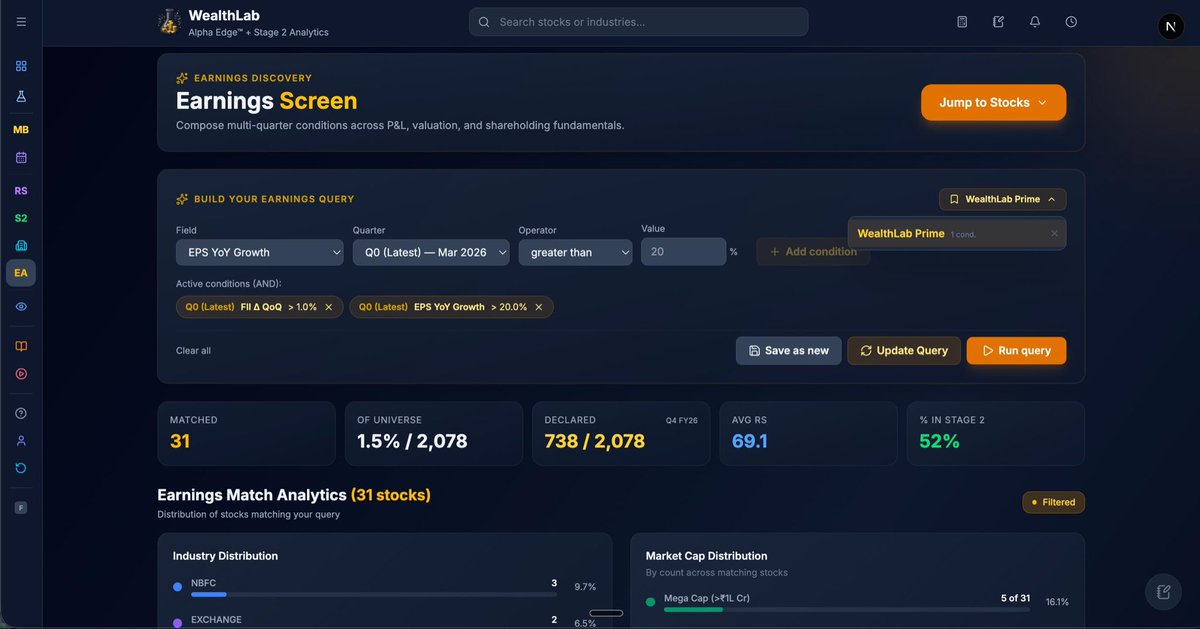
Task: Click the Value input field showing 20
Action: click(x=683, y=252)
